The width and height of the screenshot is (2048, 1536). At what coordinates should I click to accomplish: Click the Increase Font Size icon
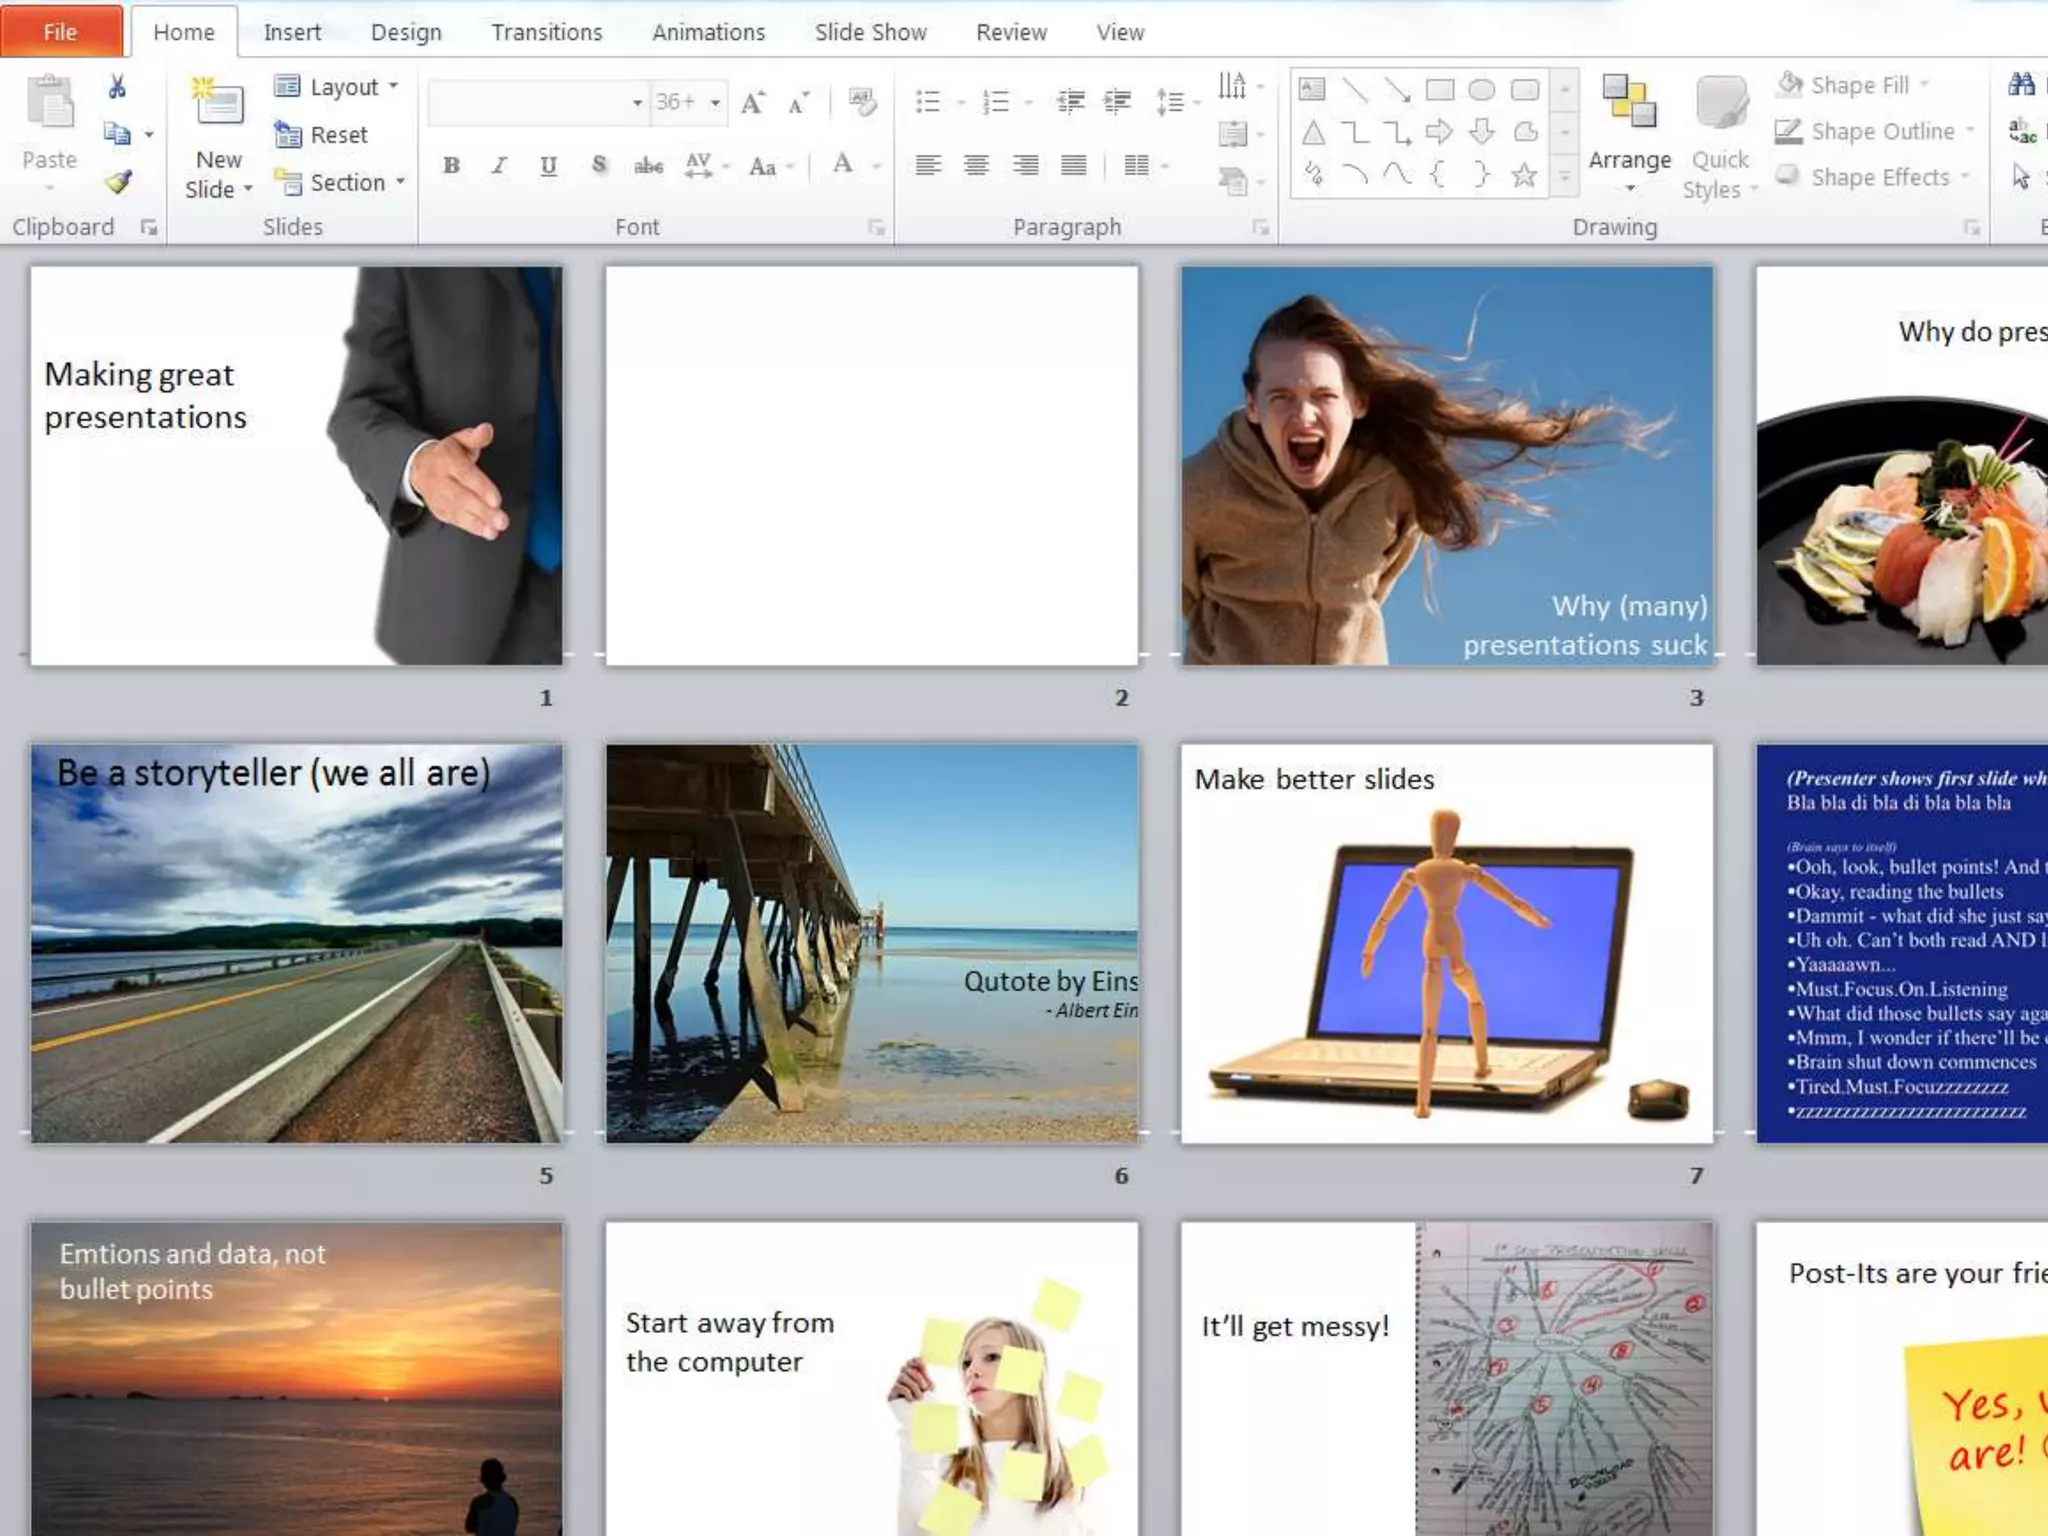(x=752, y=102)
